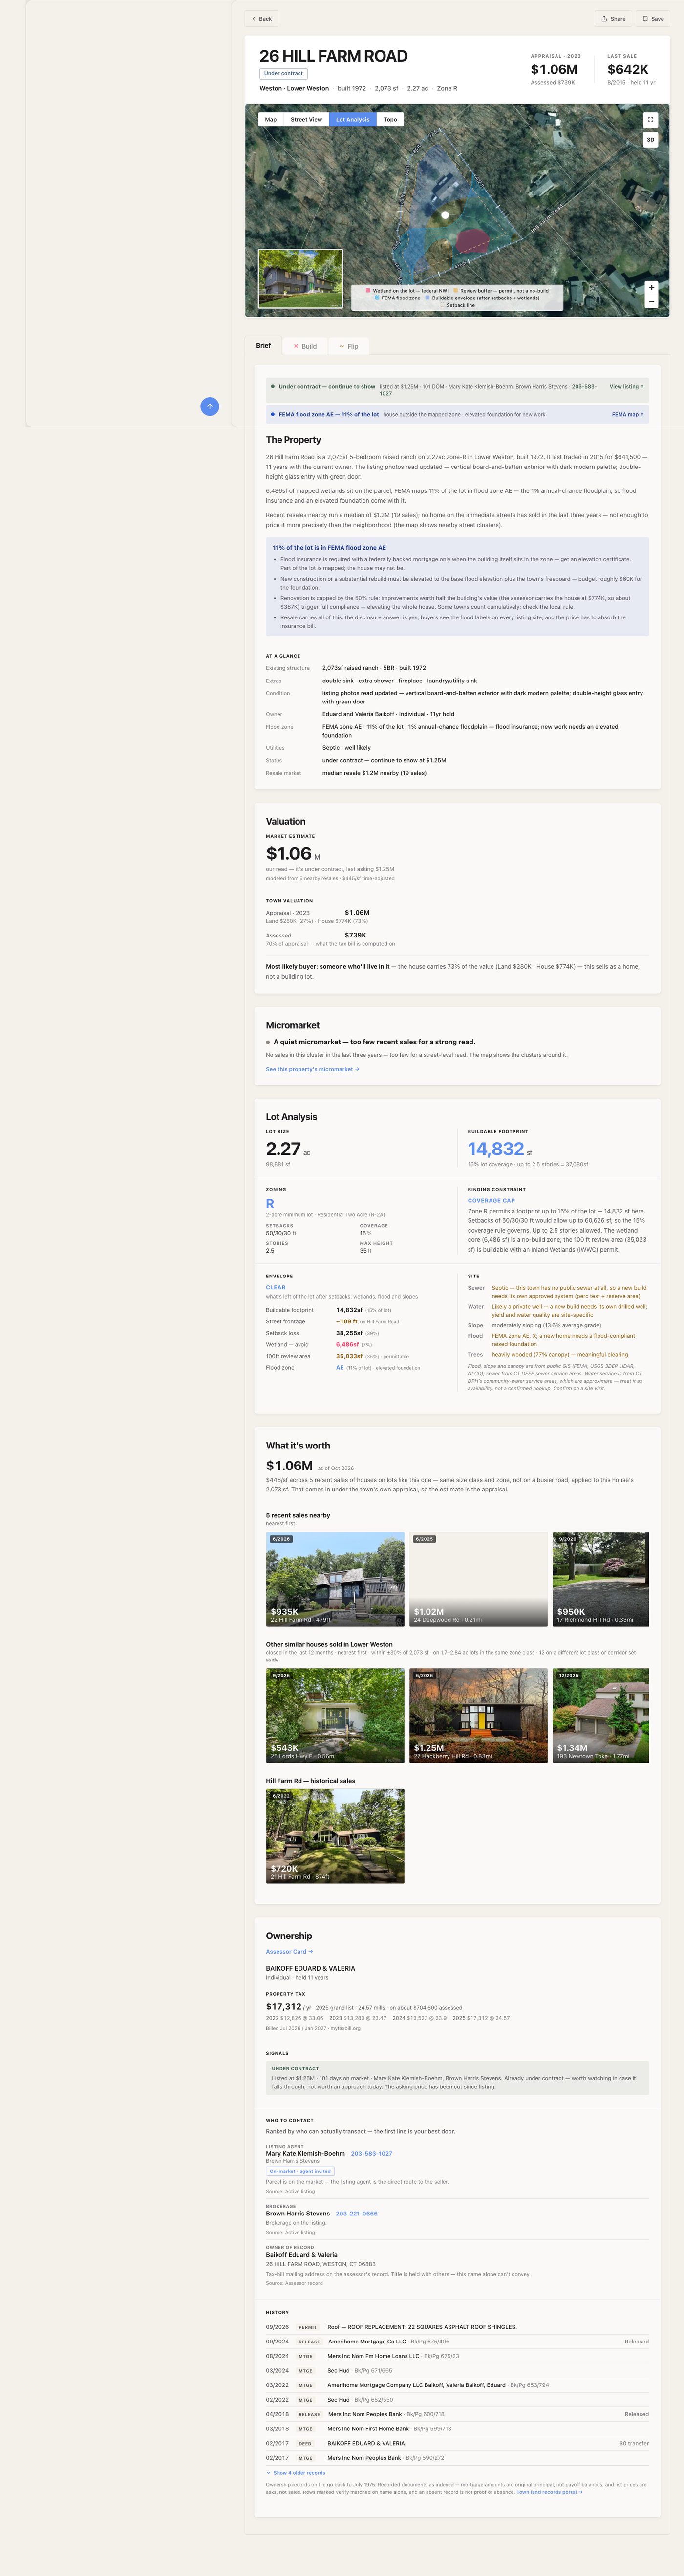Image resolution: width=684 pixels, height=2576 pixels.
Task: Open the $1.25M 27 Hackberry Hill Rd comp
Action: click(478, 1715)
